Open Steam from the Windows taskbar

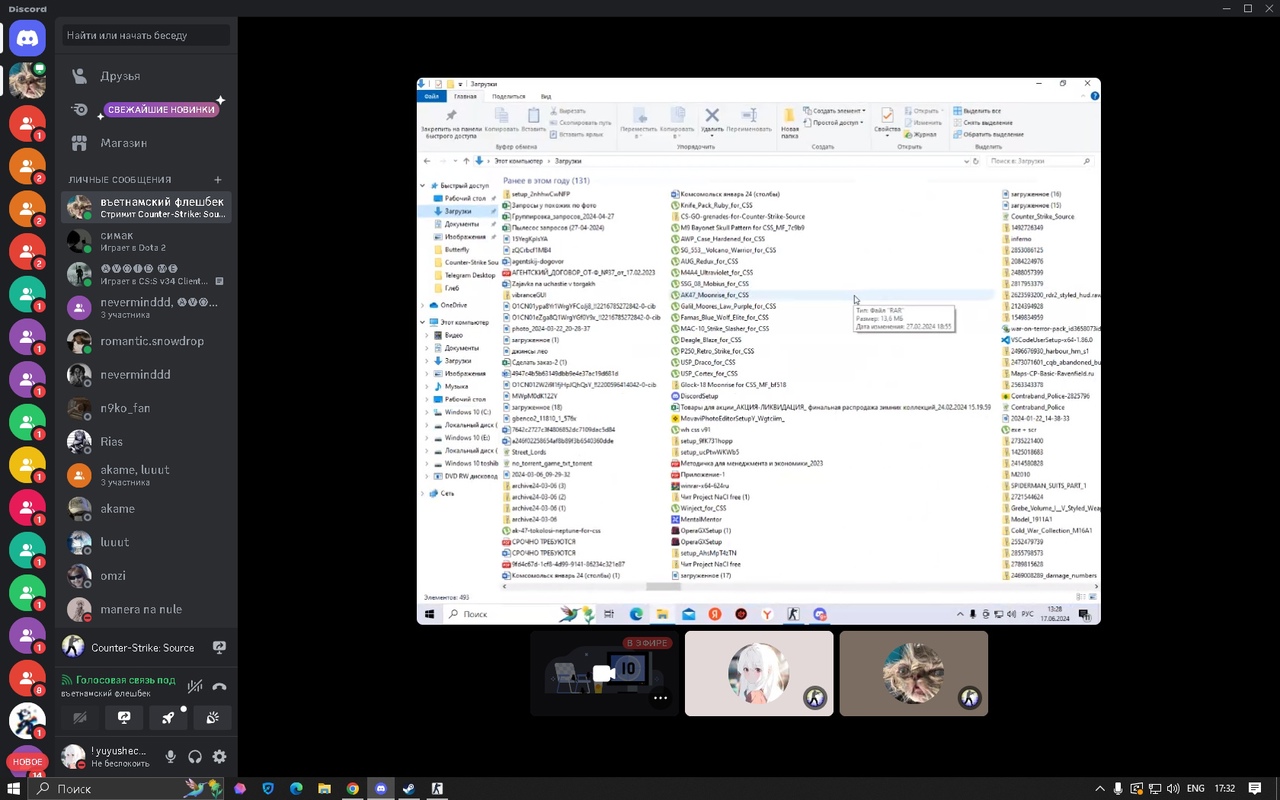pyautogui.click(x=409, y=789)
